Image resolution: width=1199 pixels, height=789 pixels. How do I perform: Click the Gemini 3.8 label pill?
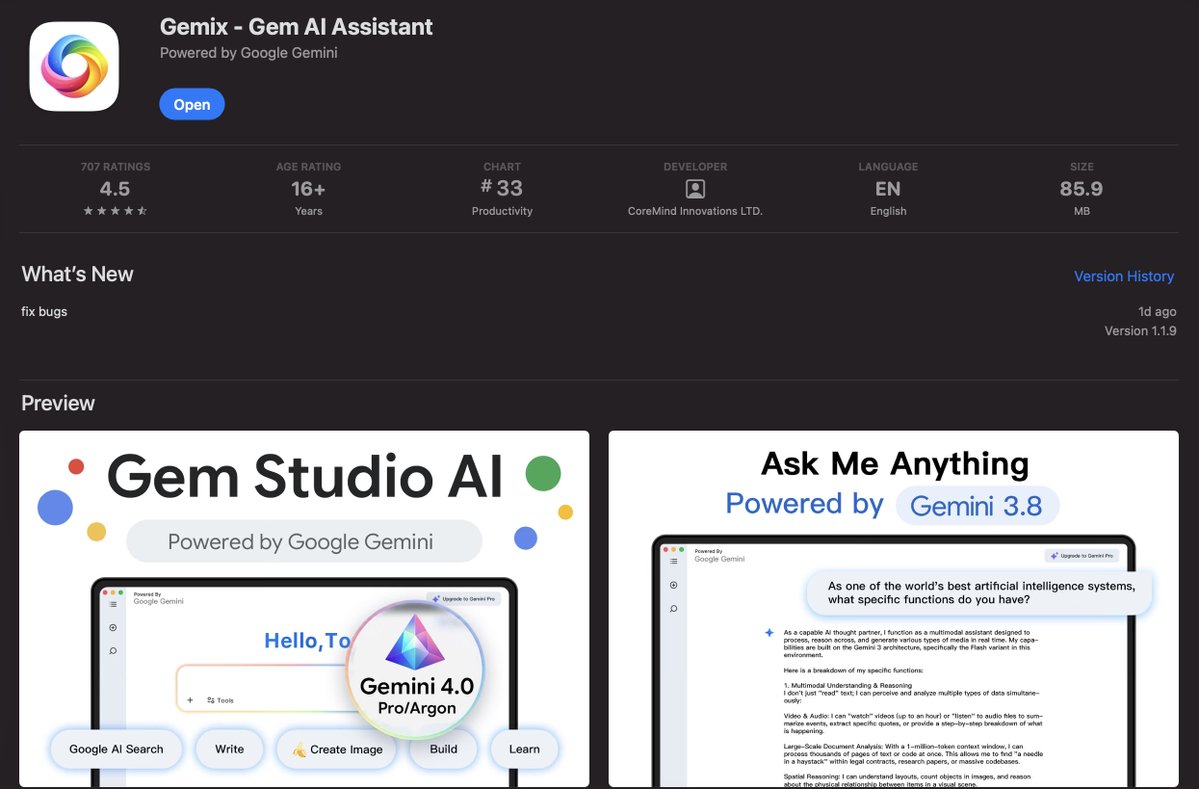tap(976, 505)
